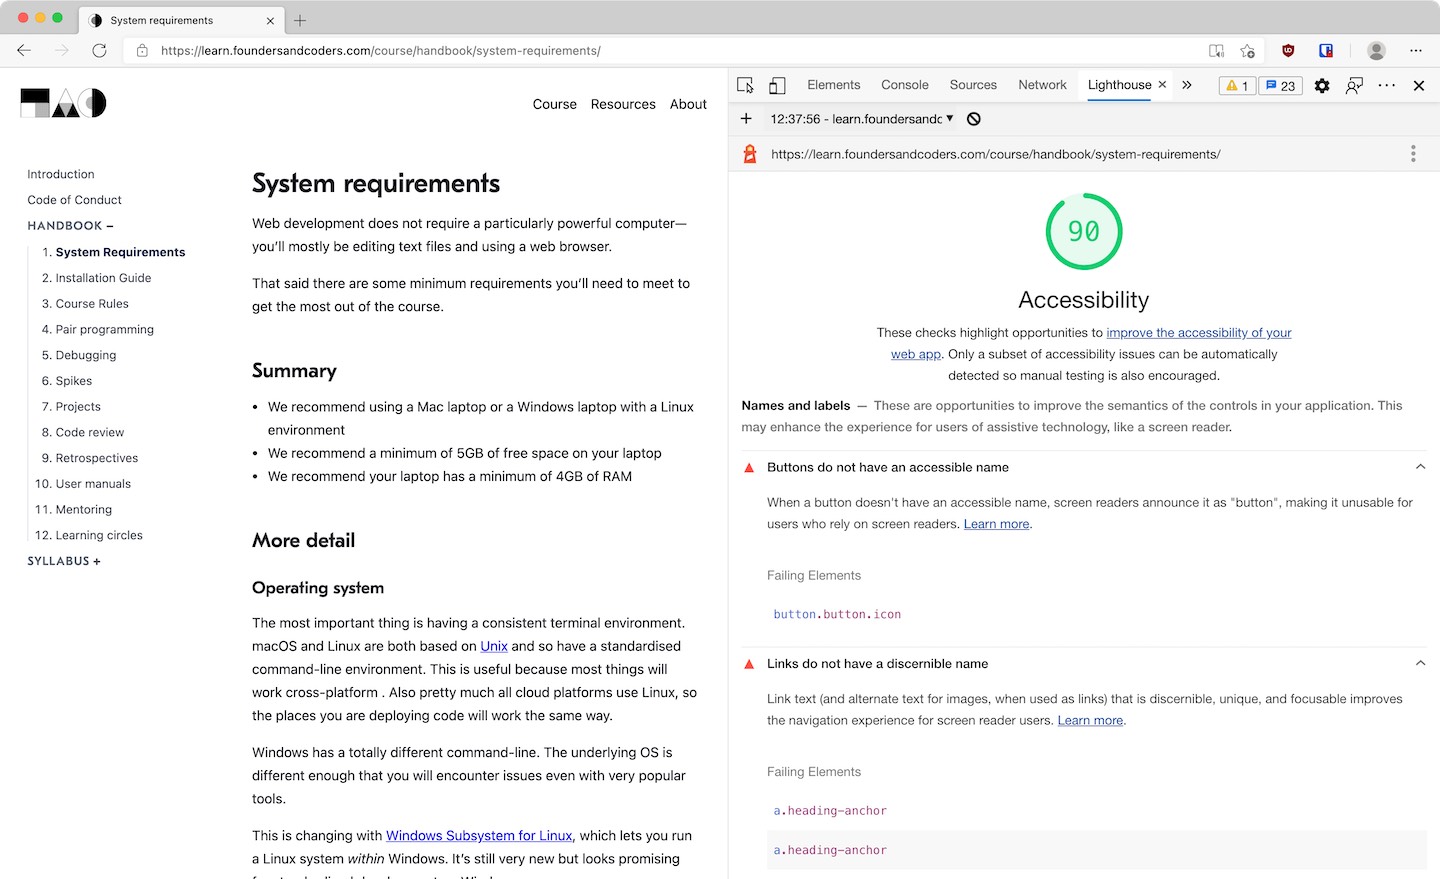
Task: Click Learn more under Links audit
Action: pyautogui.click(x=1090, y=720)
